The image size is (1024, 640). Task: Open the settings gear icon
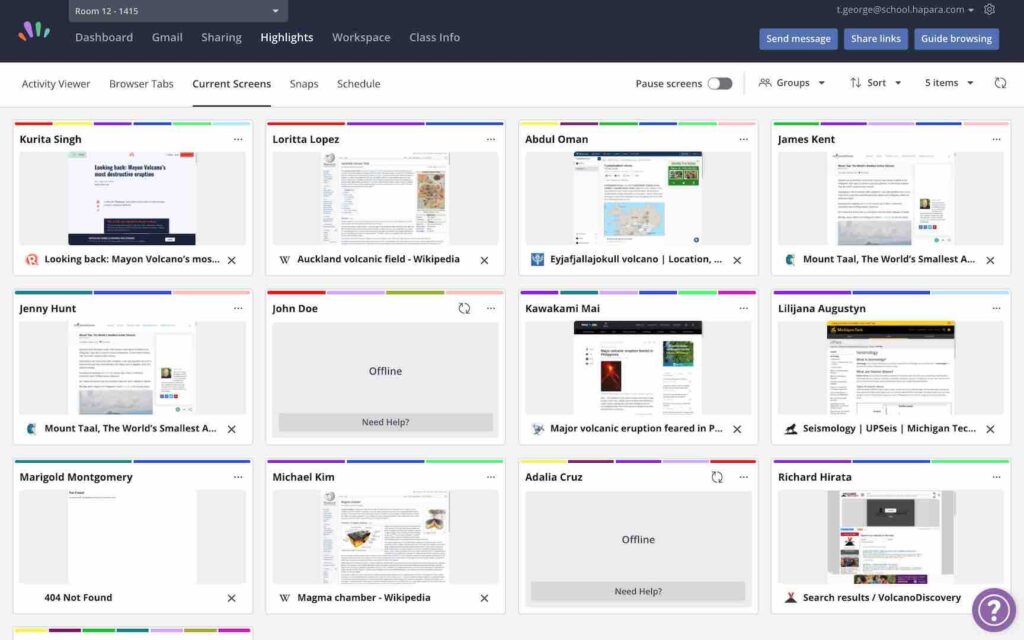tap(989, 10)
